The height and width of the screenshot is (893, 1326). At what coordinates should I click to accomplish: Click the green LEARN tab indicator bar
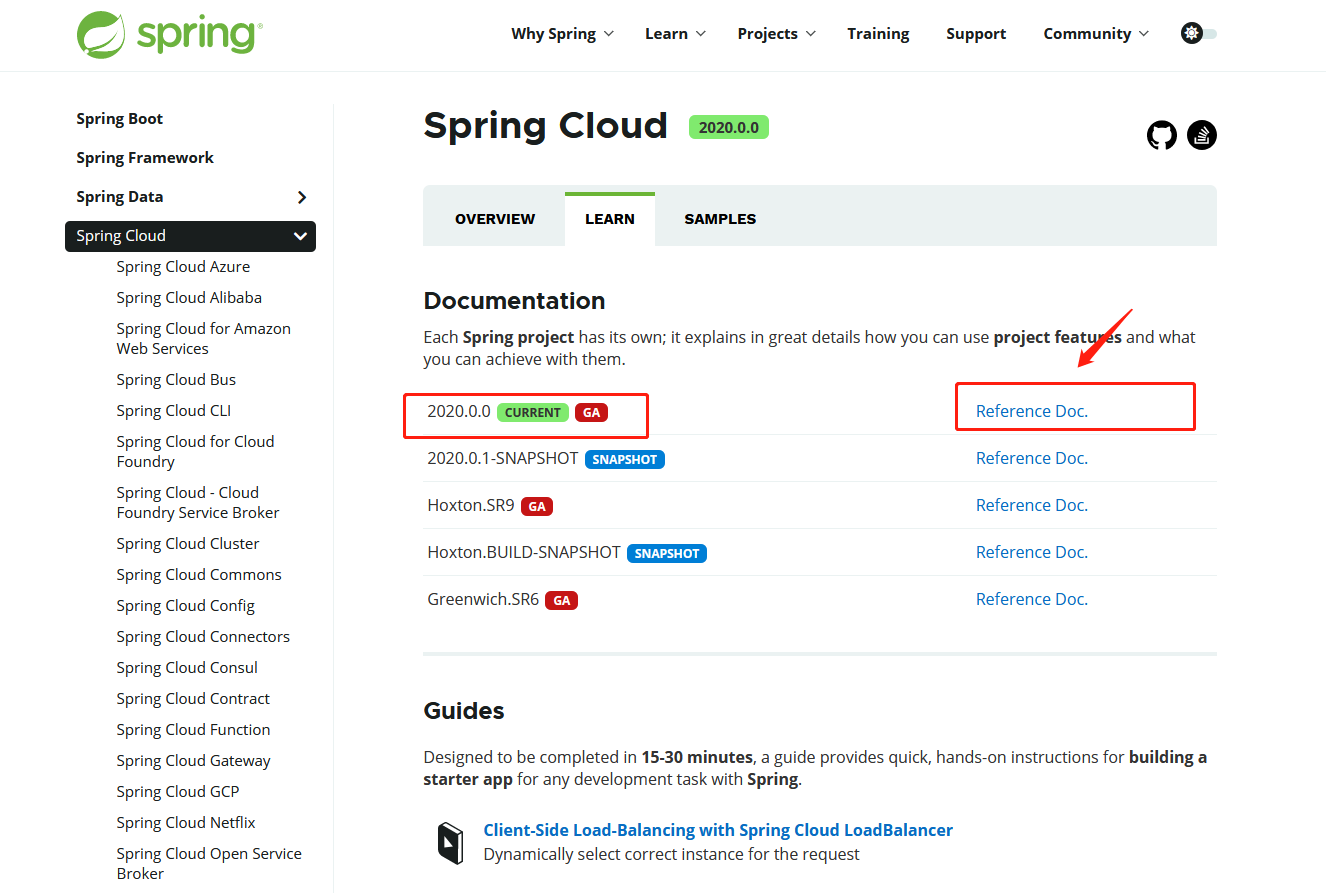(609, 190)
